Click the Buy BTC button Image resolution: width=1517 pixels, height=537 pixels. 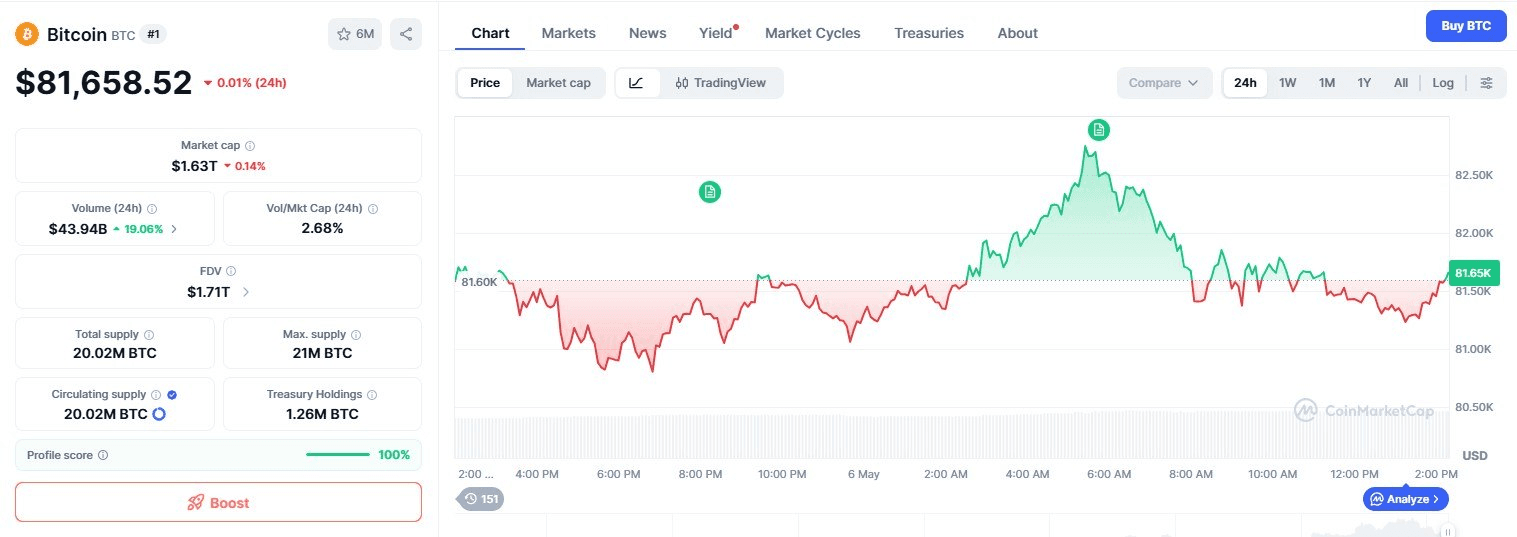[1466, 26]
